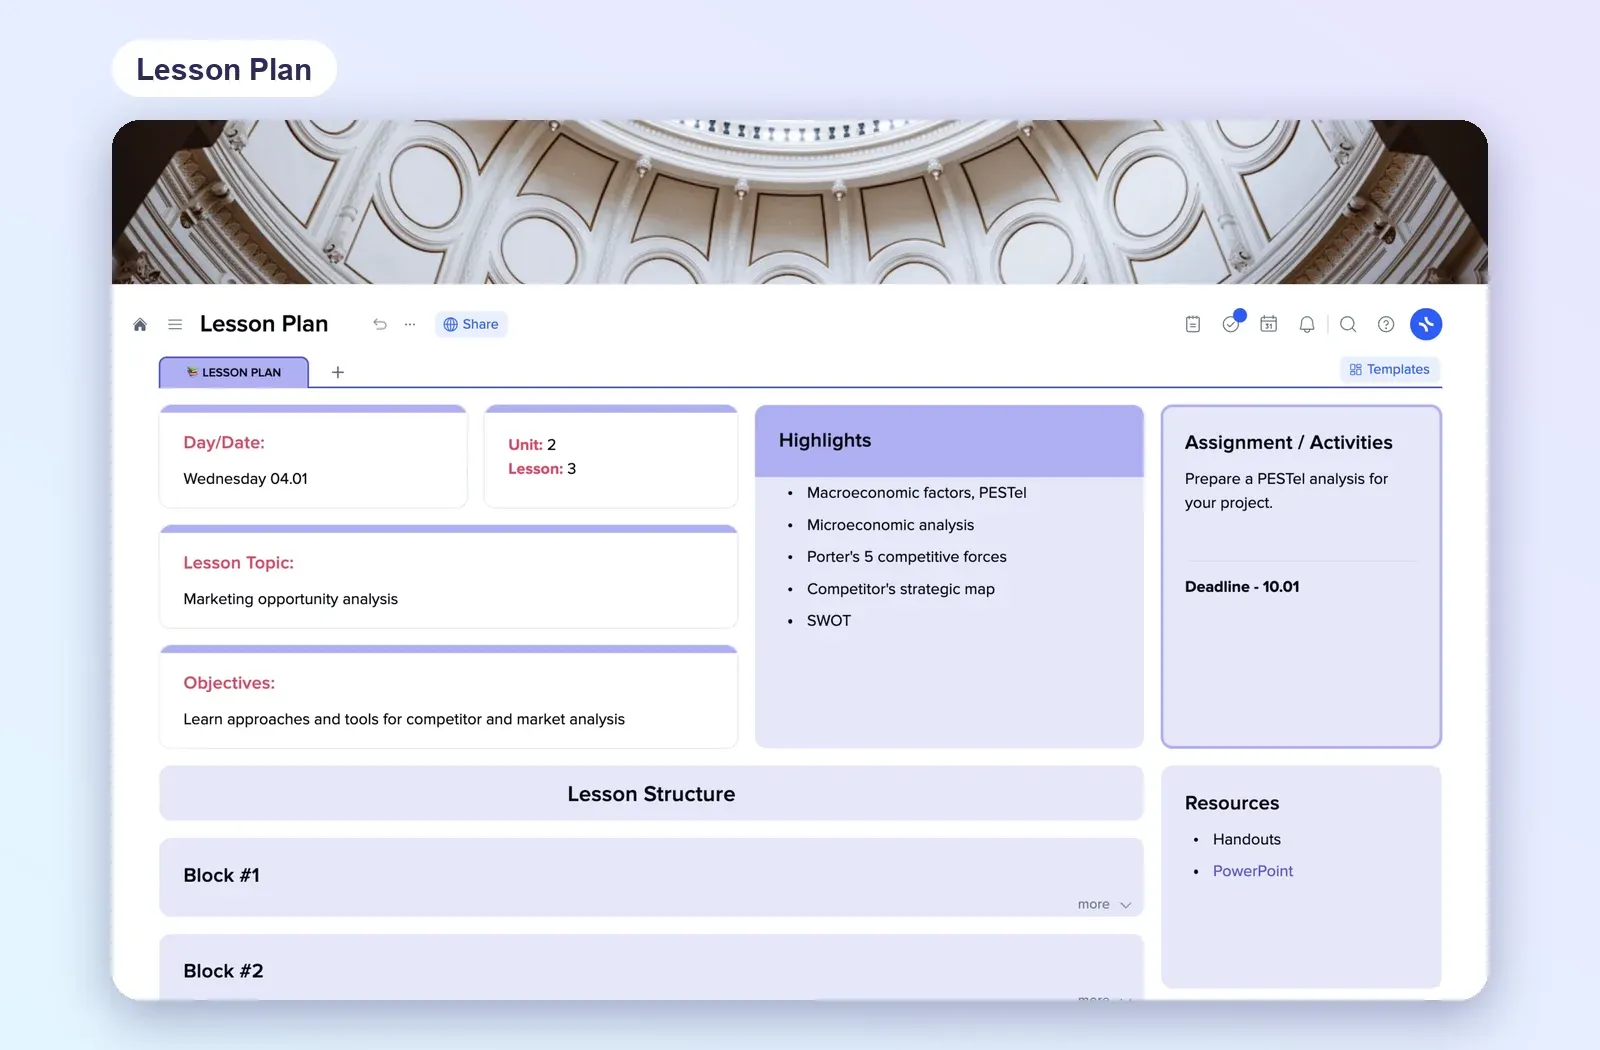
Task: Go to the home icon
Action: pos(140,324)
